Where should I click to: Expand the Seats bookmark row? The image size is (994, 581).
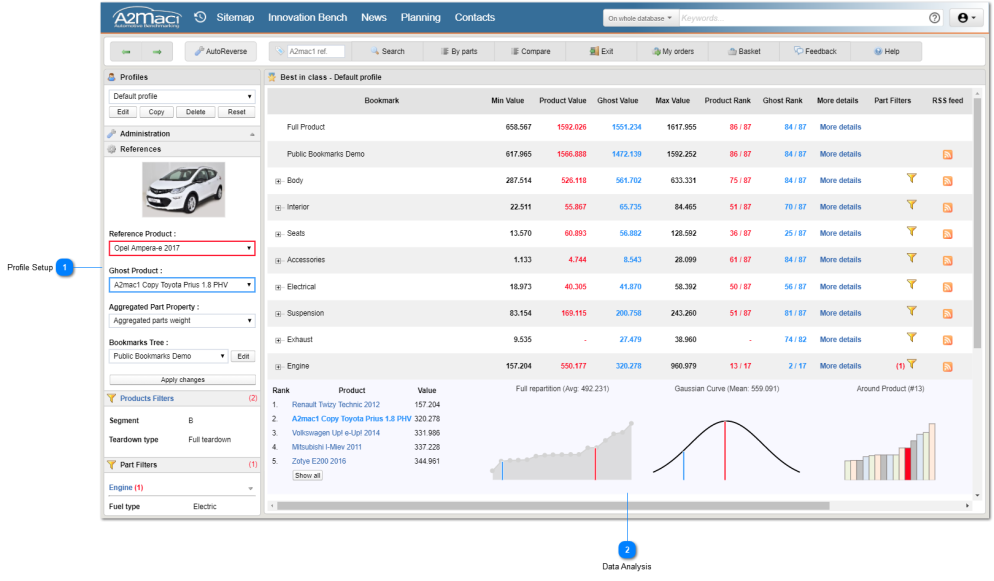[x=278, y=234]
